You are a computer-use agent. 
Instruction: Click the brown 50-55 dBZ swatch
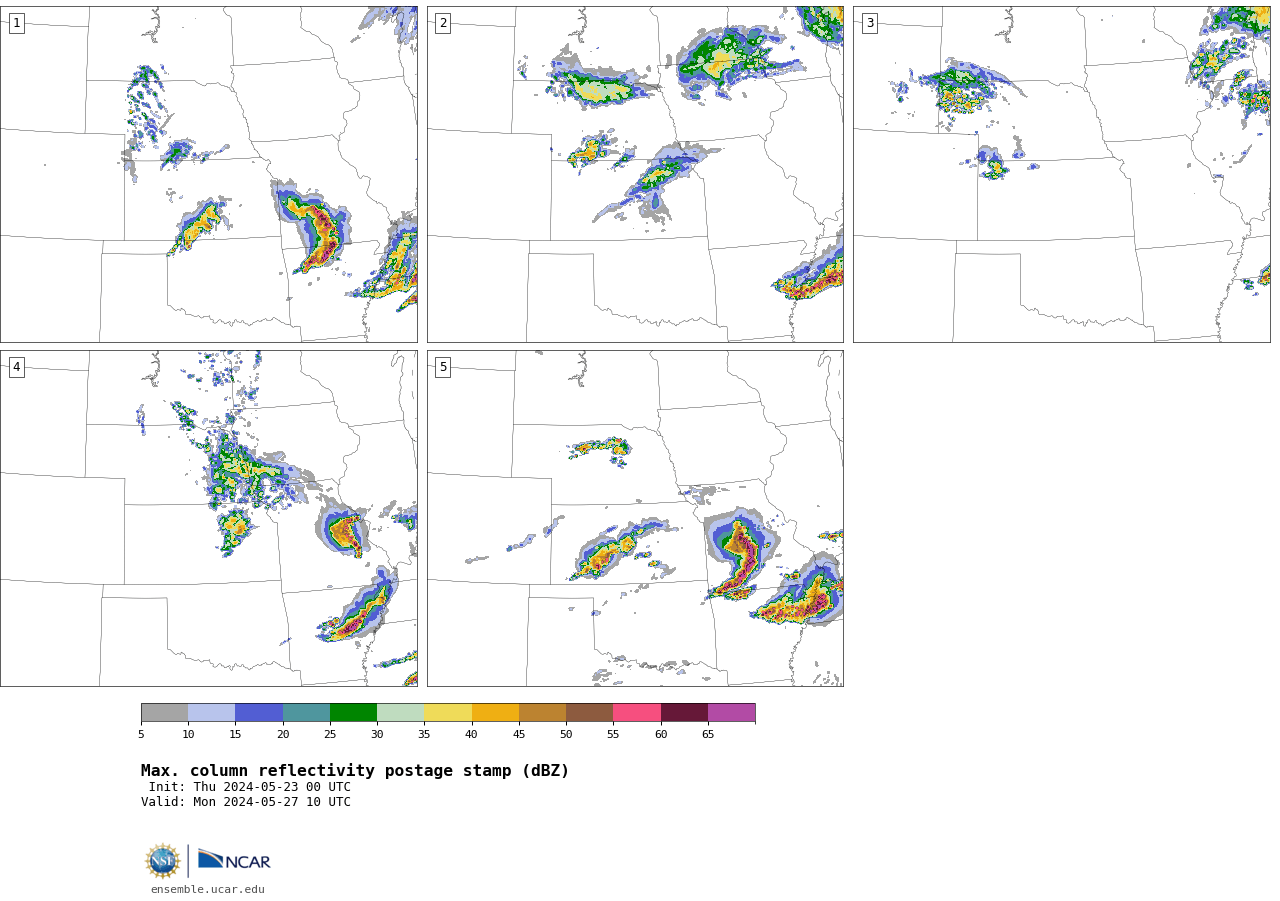click(x=590, y=713)
